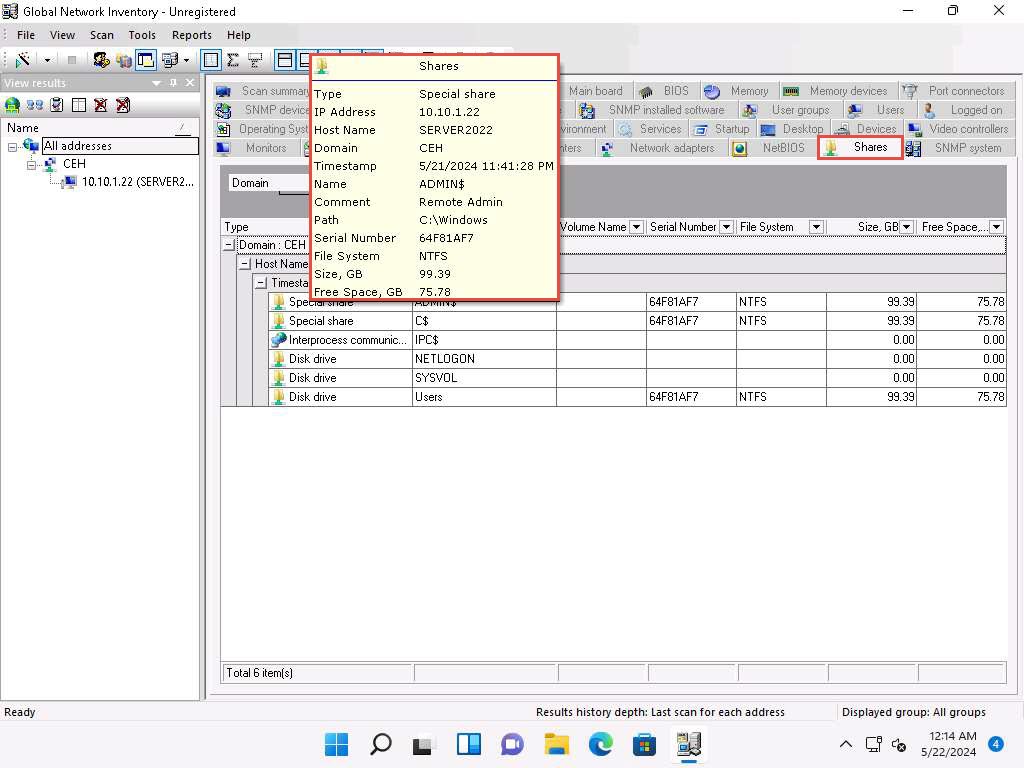
Task: Select the 10.10.1.22 SERVER2022 host
Action: point(137,182)
